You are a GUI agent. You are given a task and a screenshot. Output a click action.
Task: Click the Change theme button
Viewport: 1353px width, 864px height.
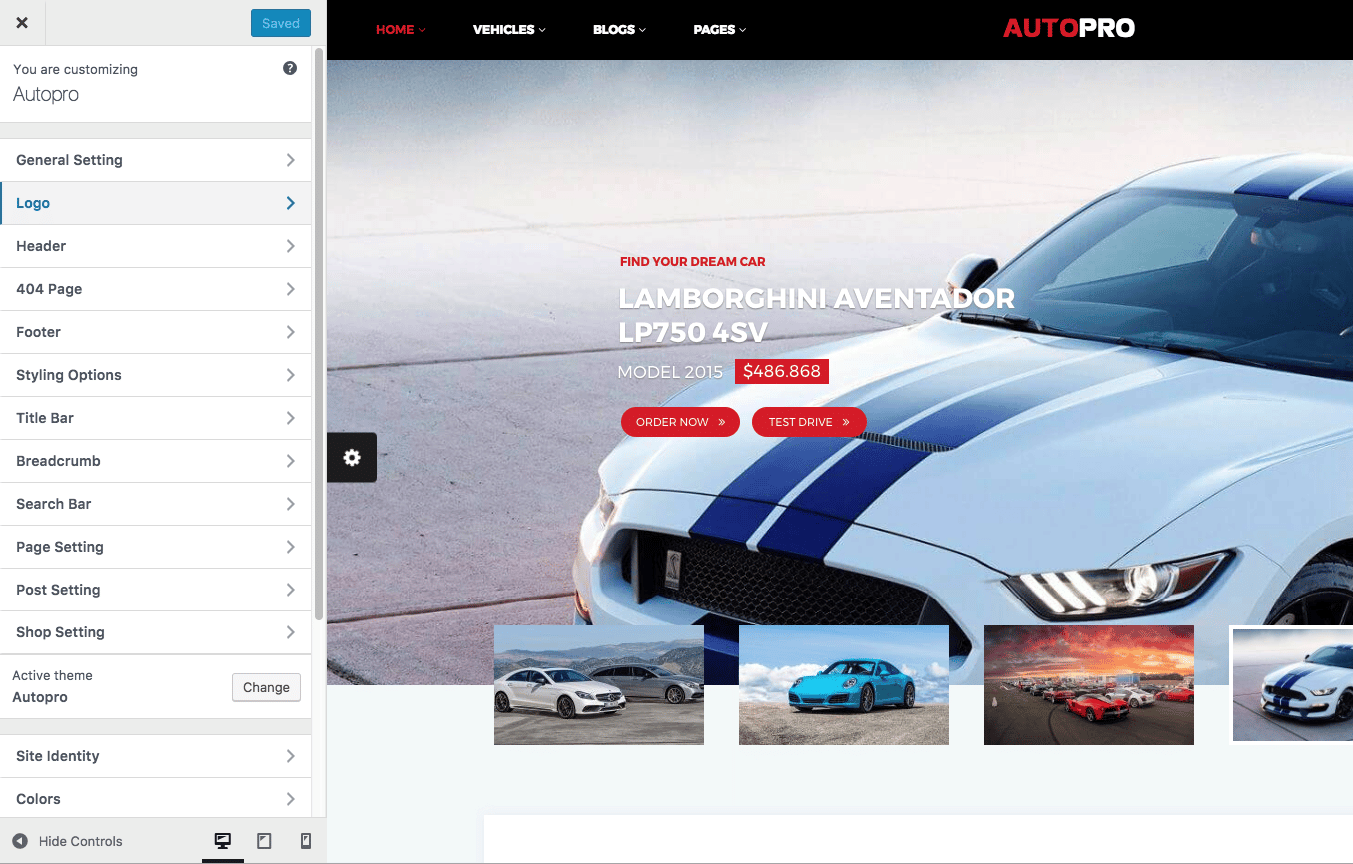tap(266, 687)
